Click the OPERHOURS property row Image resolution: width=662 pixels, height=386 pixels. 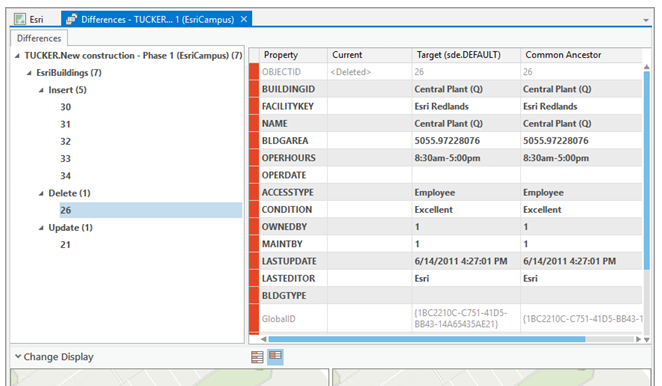pyautogui.click(x=446, y=158)
